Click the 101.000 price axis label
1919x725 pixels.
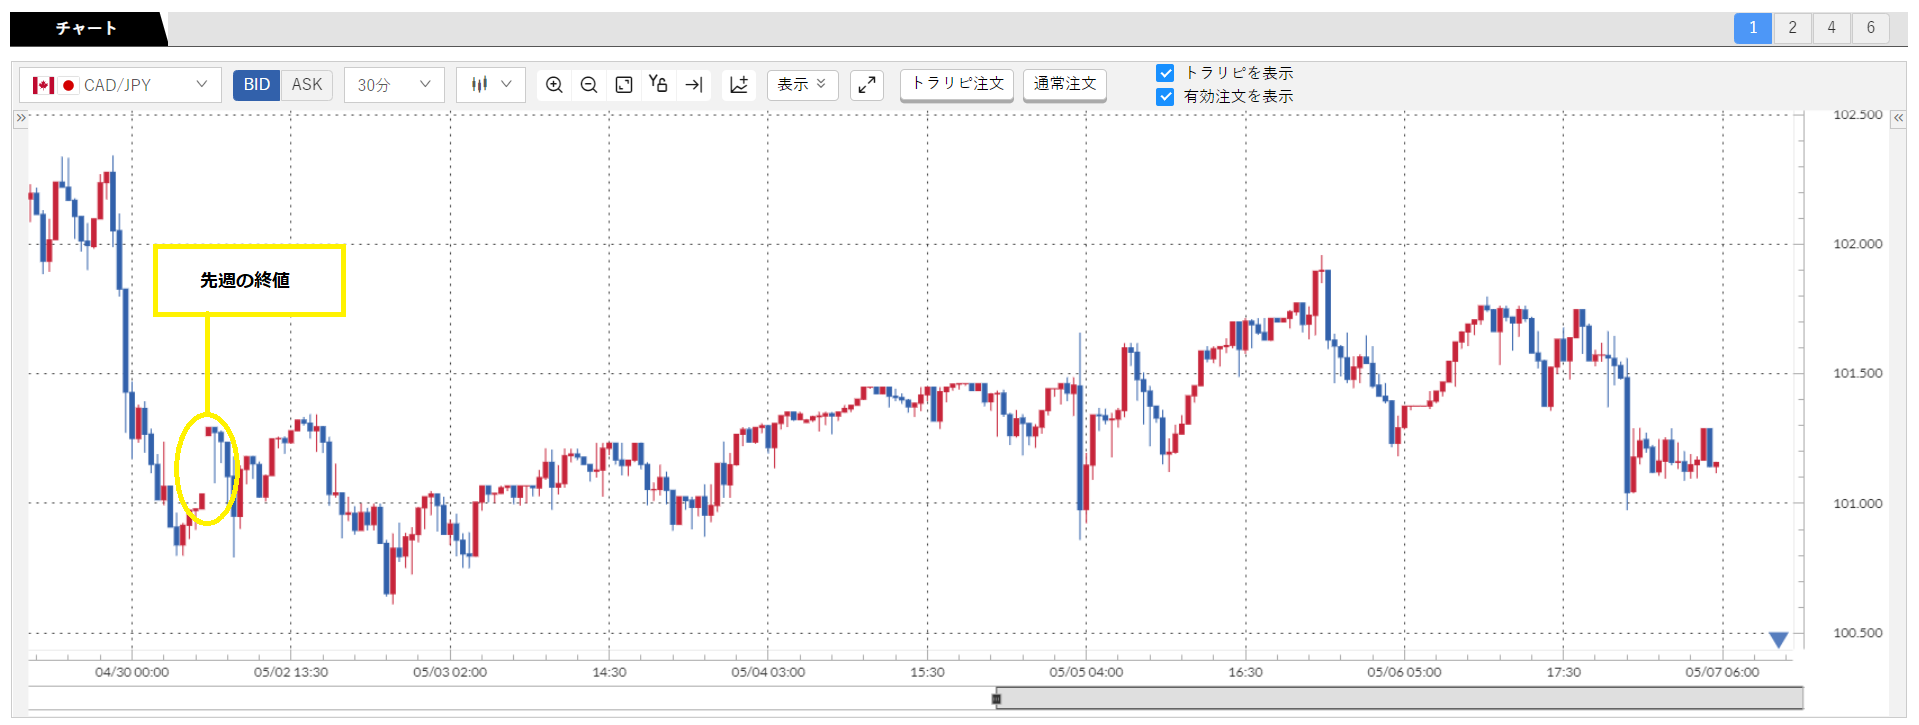click(x=1857, y=504)
